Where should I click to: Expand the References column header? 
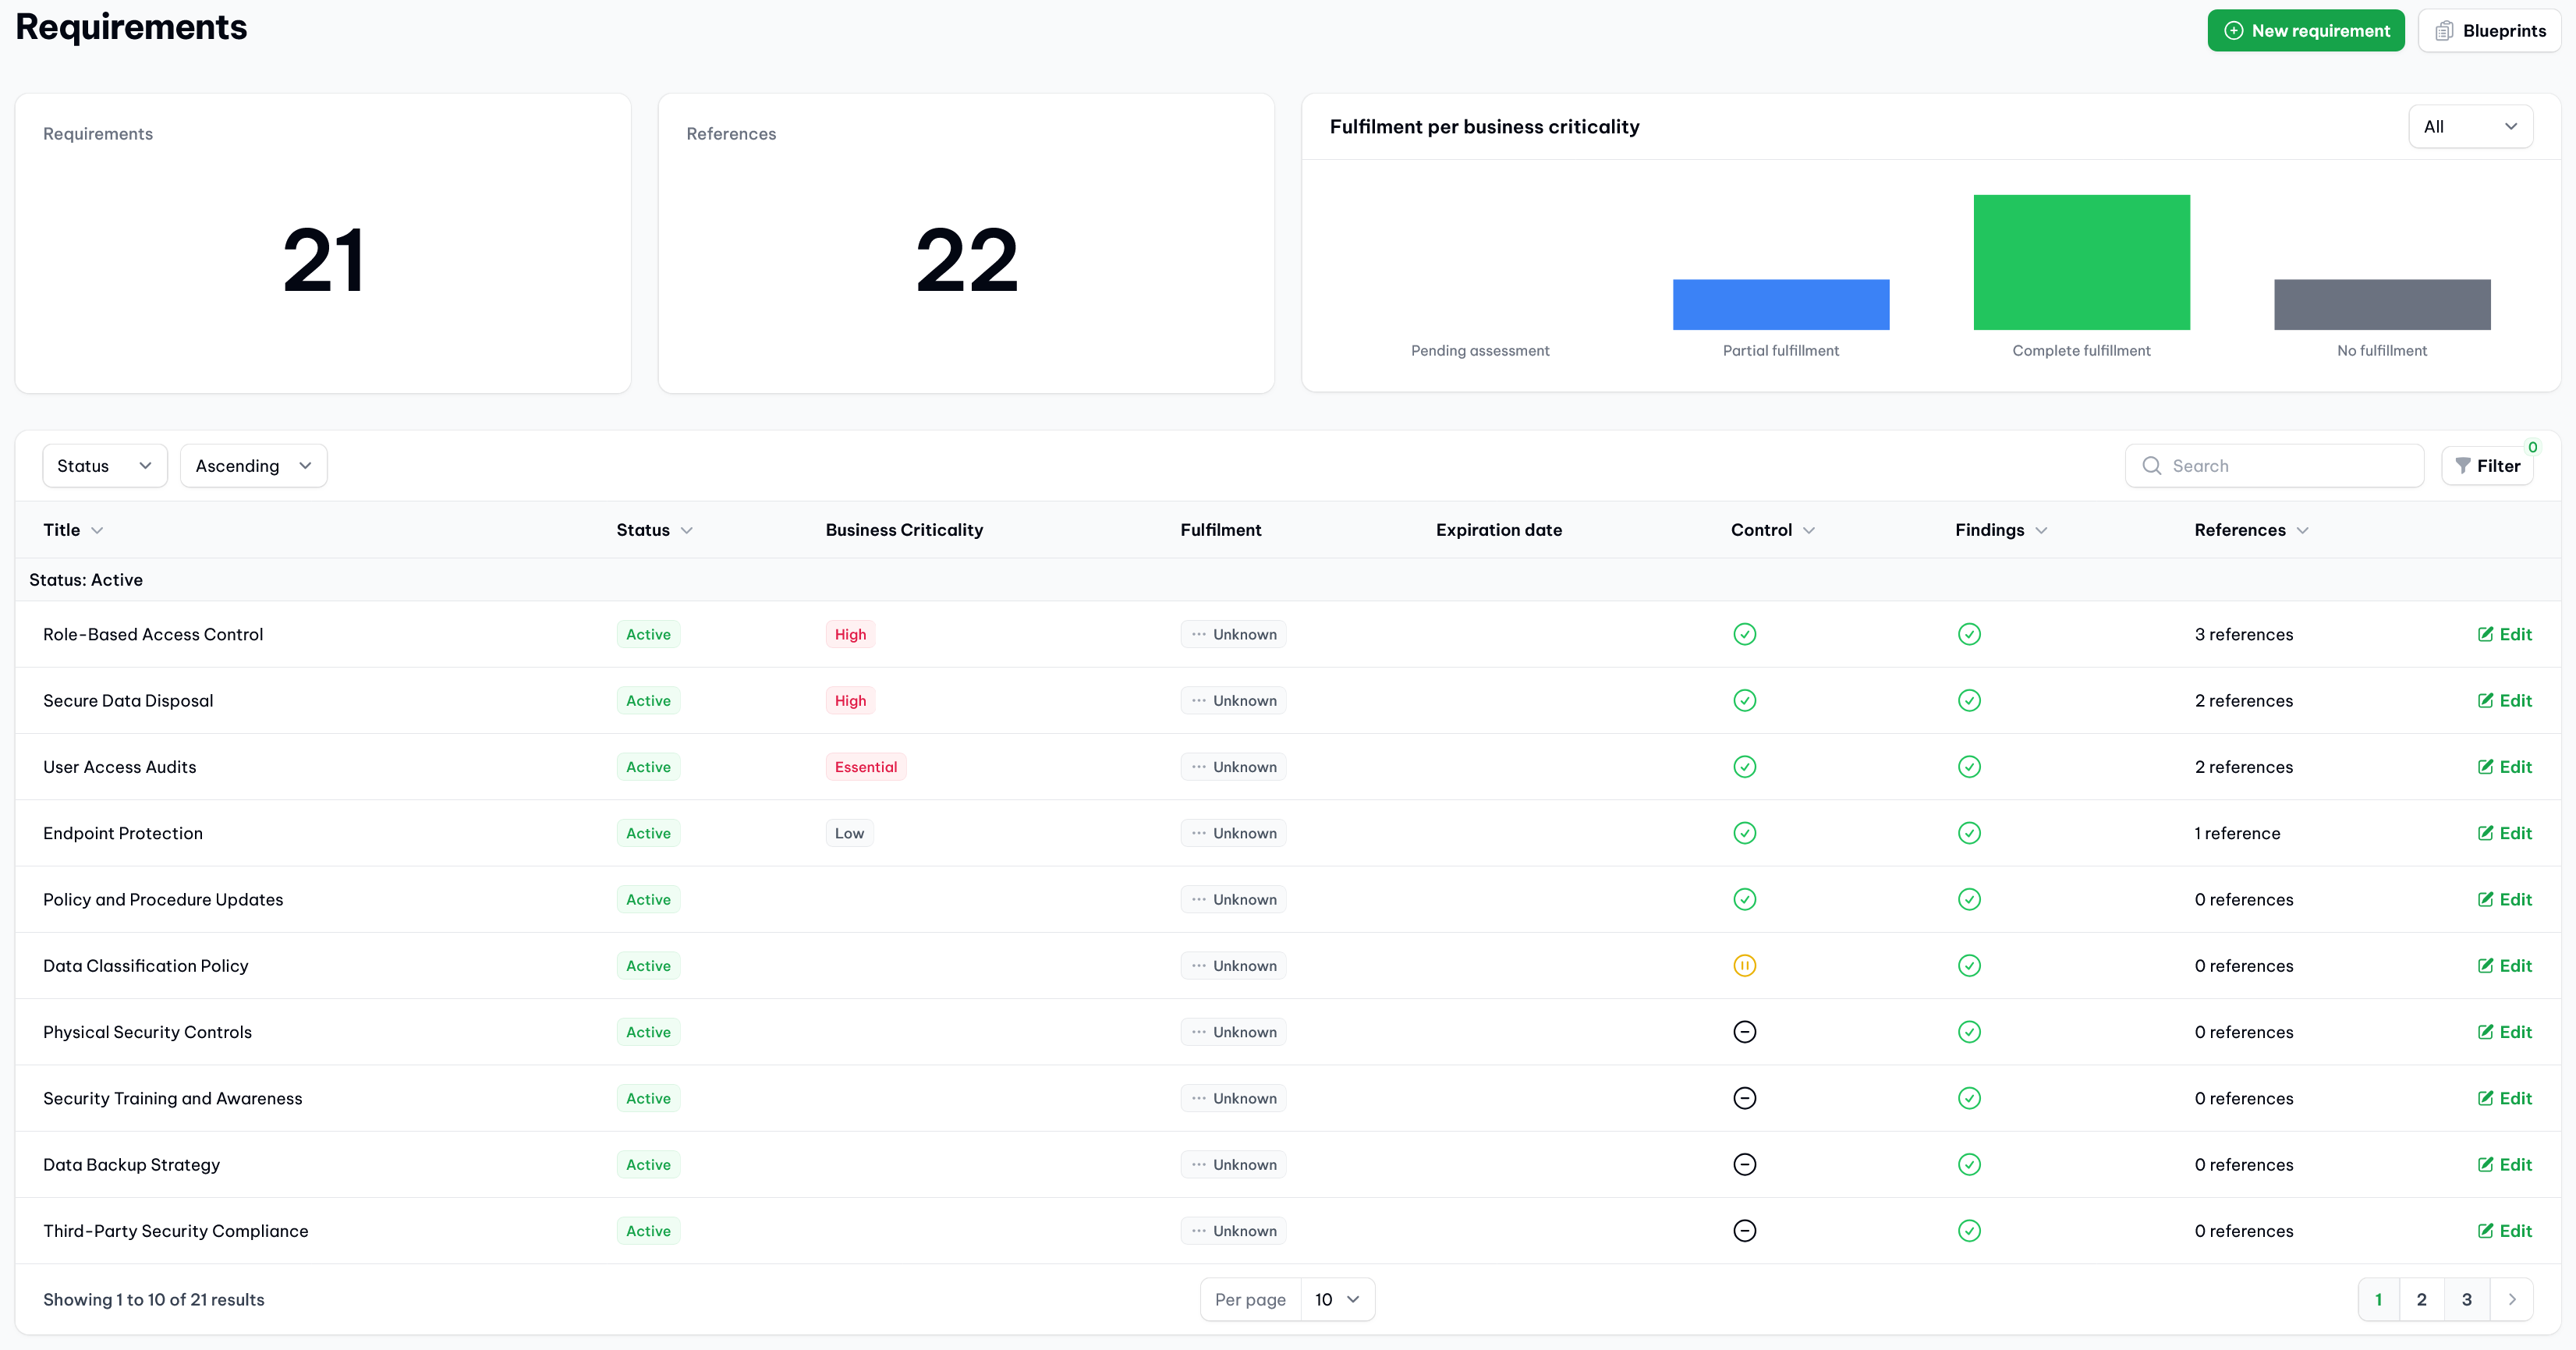pos(2303,530)
